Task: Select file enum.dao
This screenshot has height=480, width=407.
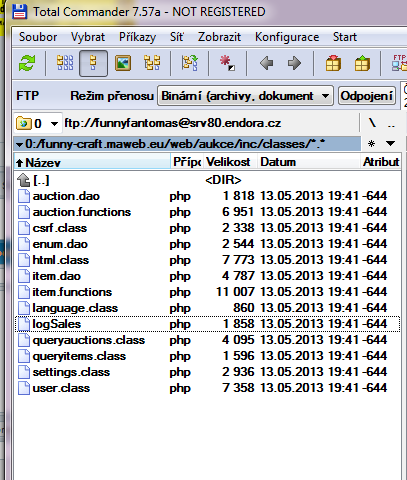Action: pos(207,244)
